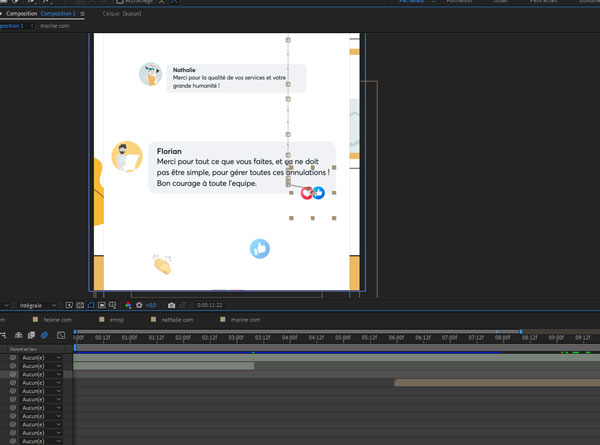Screen dimensions: 600x445
Task: Click the preview timecode 0:00:11:22
Action: tap(209, 305)
